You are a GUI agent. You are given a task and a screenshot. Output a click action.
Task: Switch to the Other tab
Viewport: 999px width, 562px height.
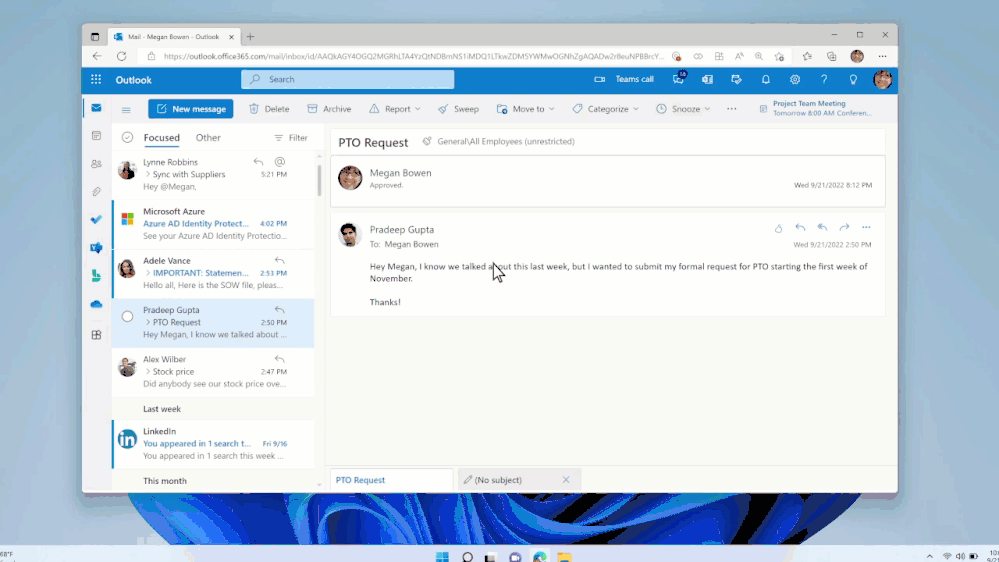point(208,138)
